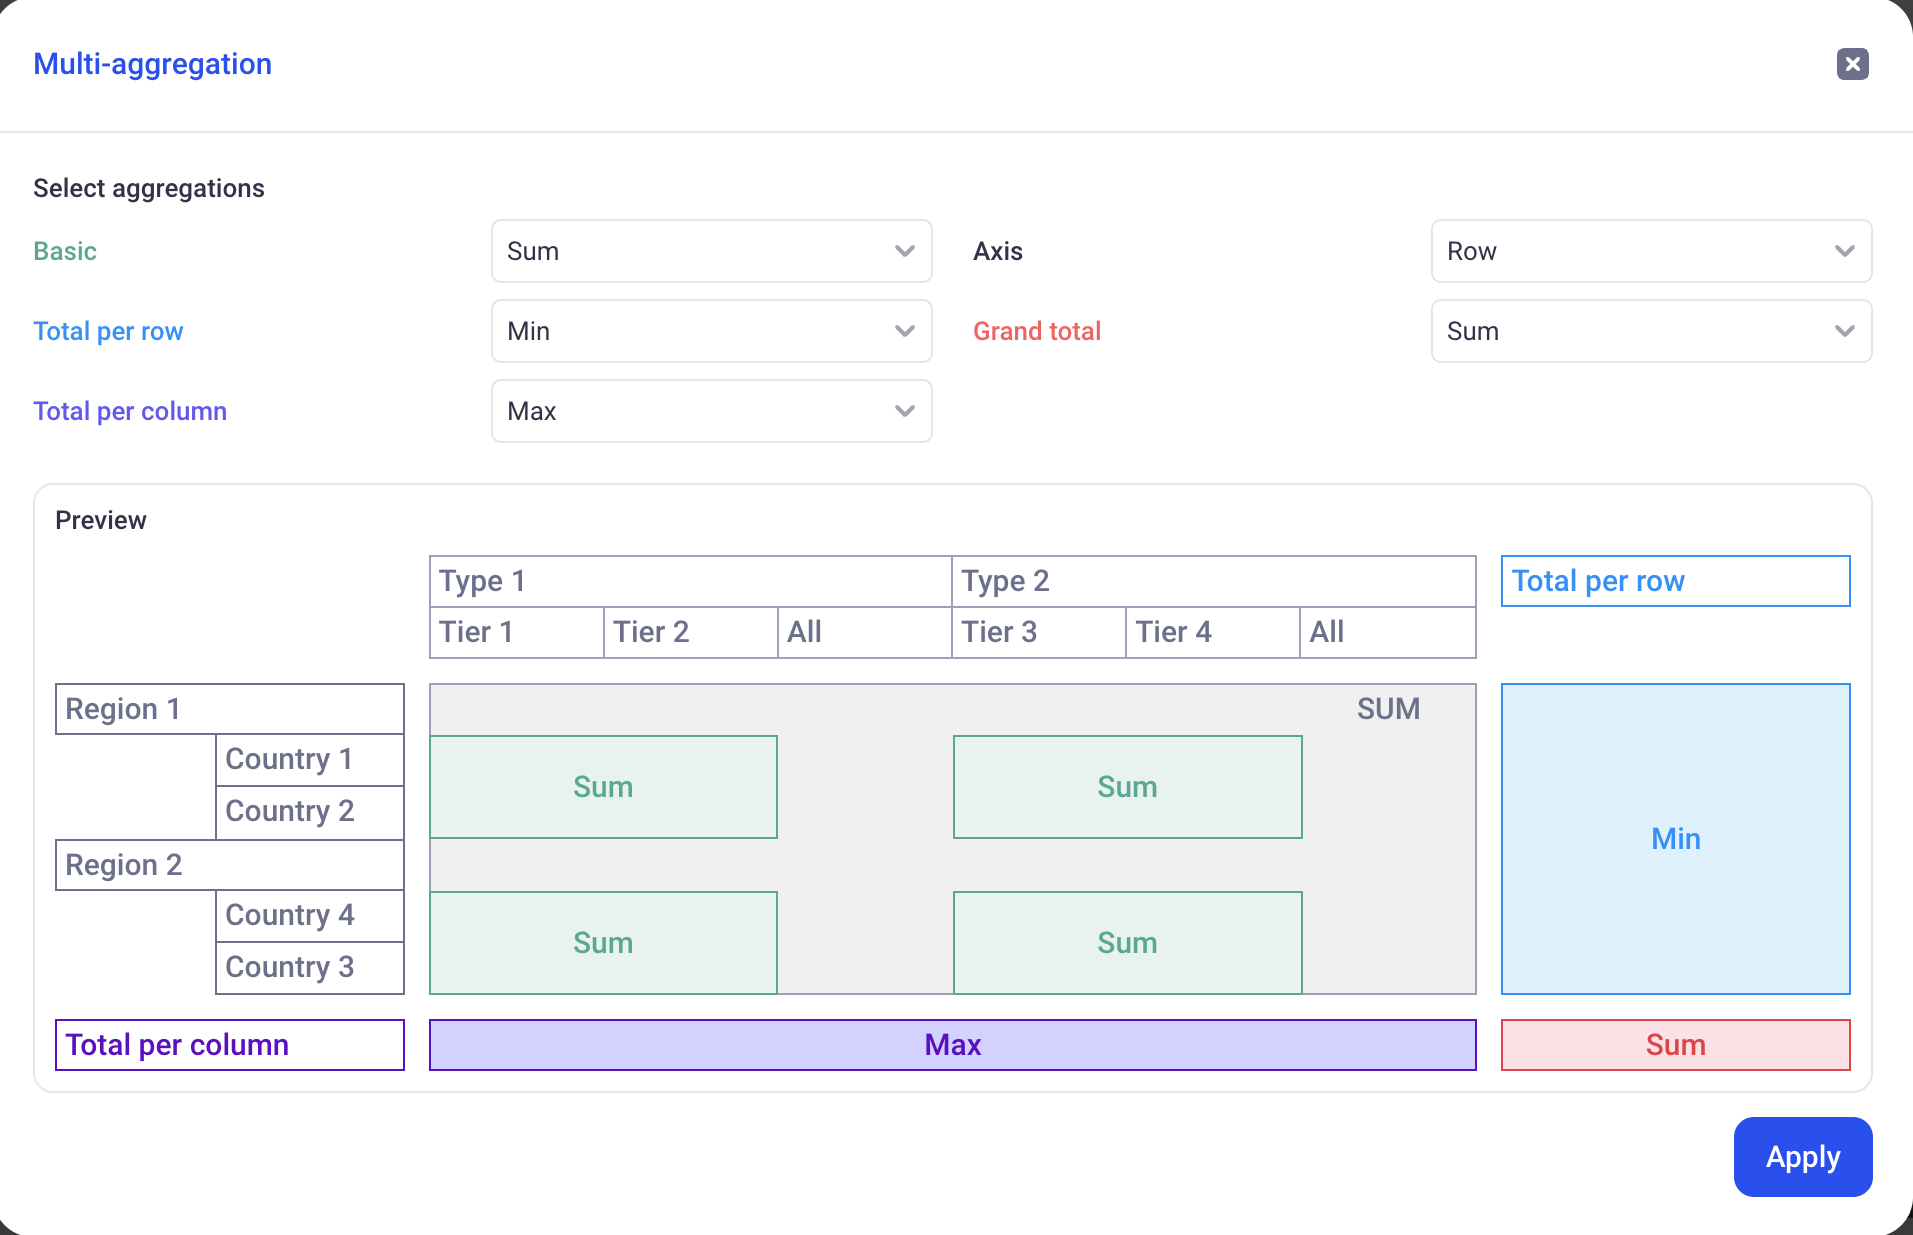This screenshot has width=1913, height=1235.
Task: Click the Total per row preview header
Action: [x=1675, y=581]
